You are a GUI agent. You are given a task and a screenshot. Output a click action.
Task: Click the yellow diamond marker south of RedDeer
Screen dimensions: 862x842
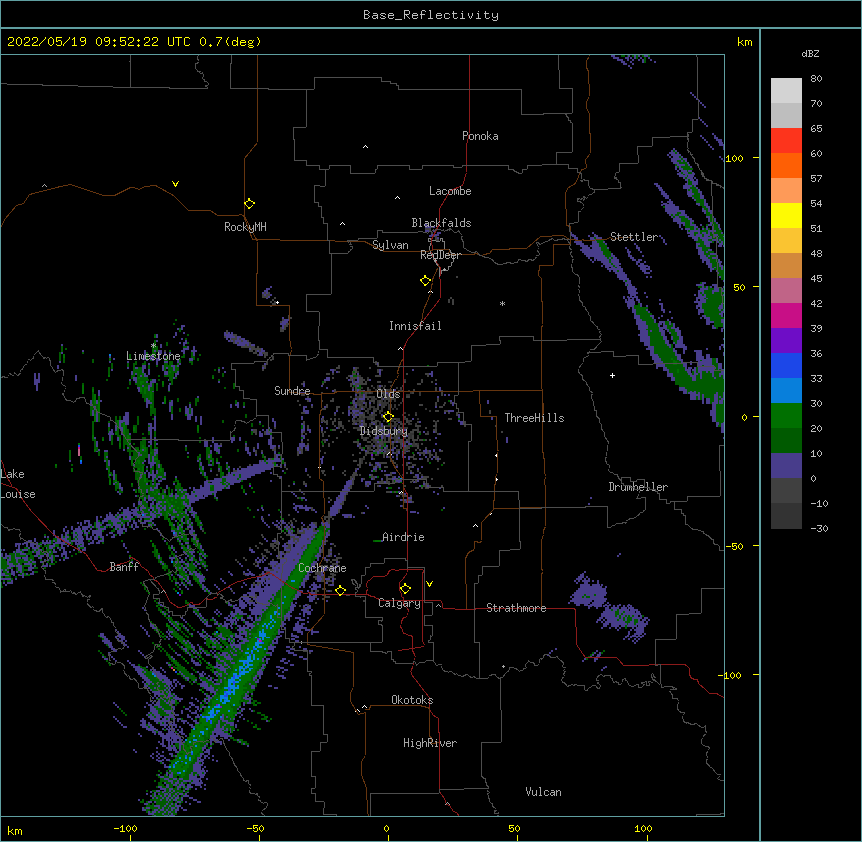coord(425,281)
